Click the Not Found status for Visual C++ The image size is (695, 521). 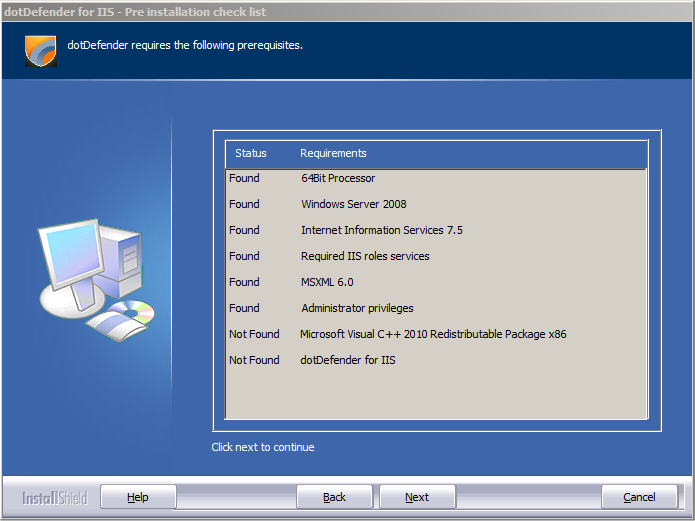(254, 334)
